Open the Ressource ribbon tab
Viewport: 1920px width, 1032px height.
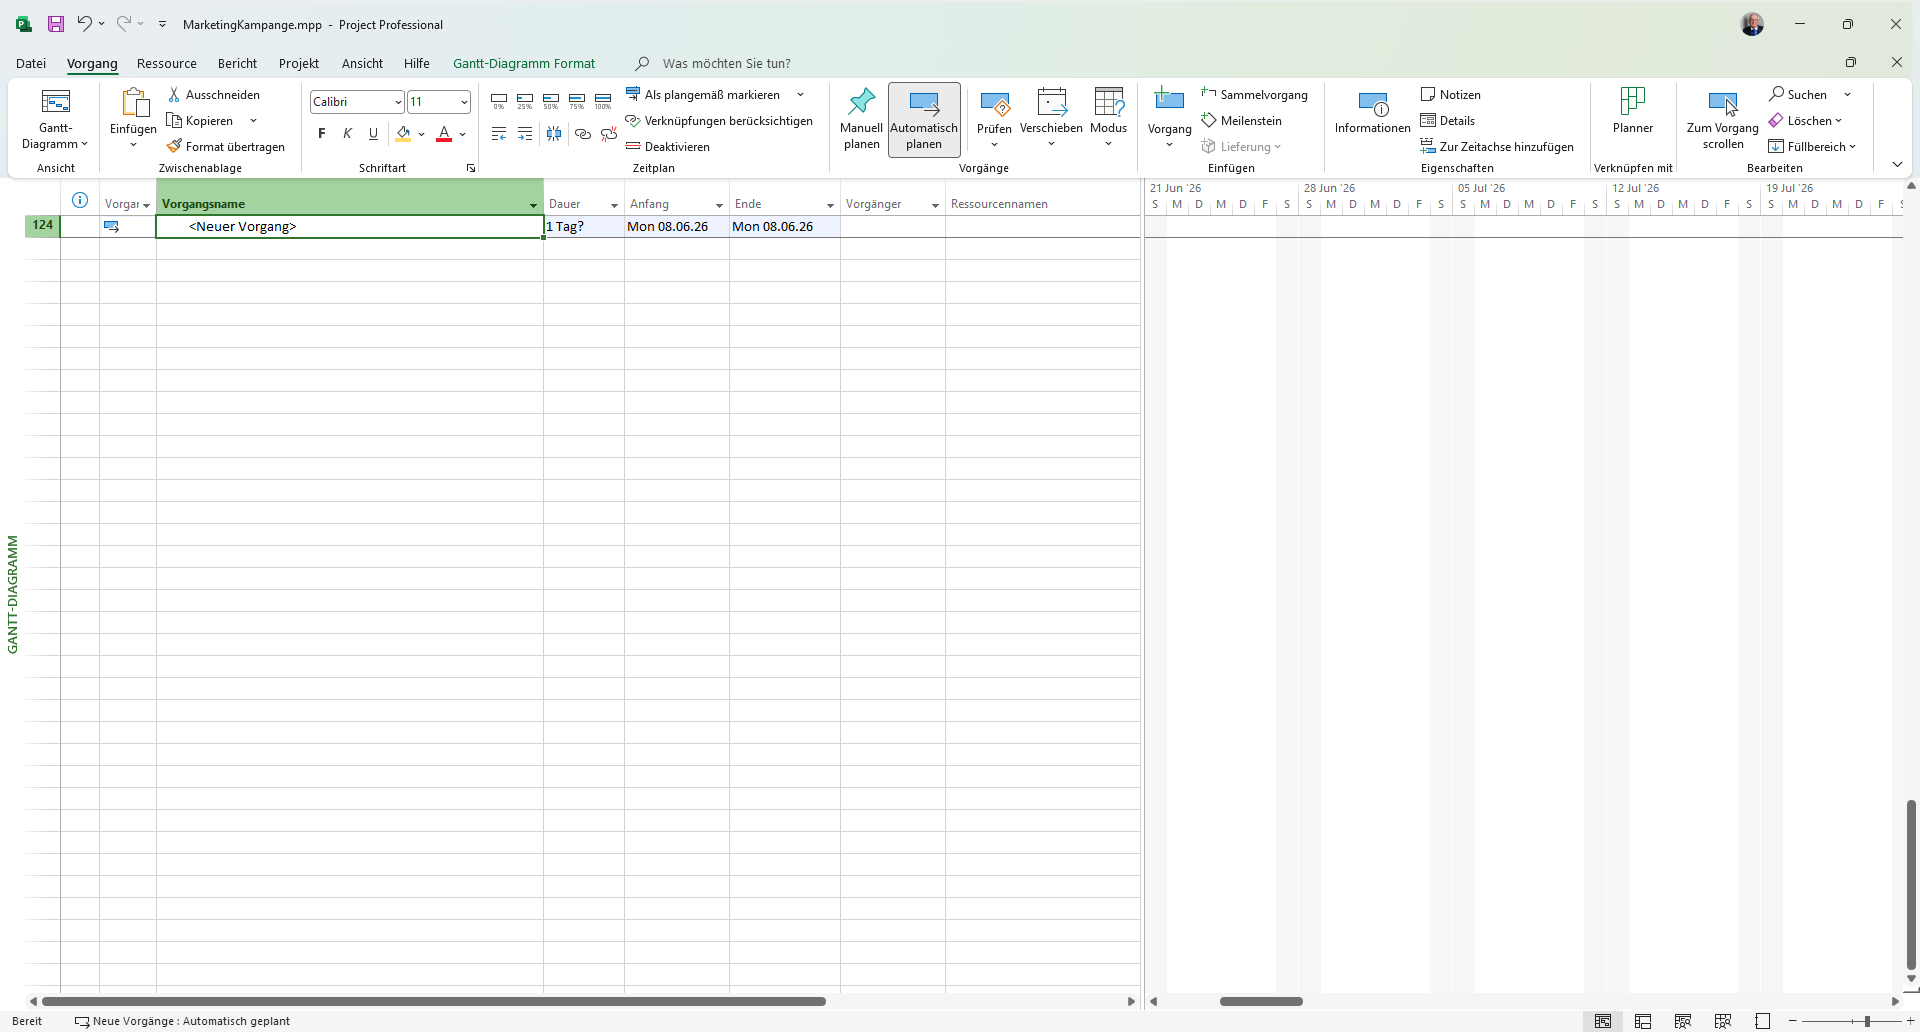coord(167,63)
